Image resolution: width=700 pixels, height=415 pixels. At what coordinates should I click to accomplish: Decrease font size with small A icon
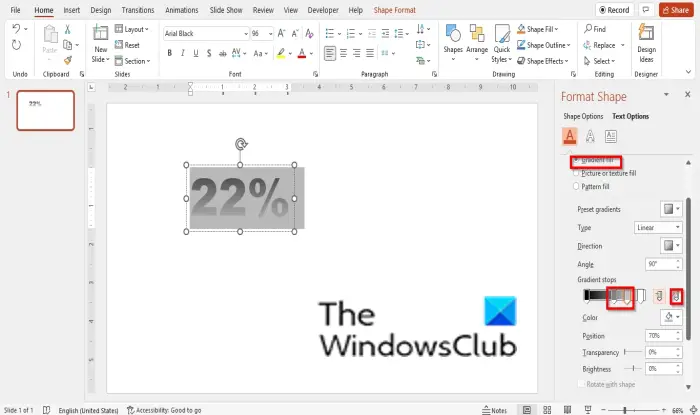pyautogui.click(x=295, y=33)
